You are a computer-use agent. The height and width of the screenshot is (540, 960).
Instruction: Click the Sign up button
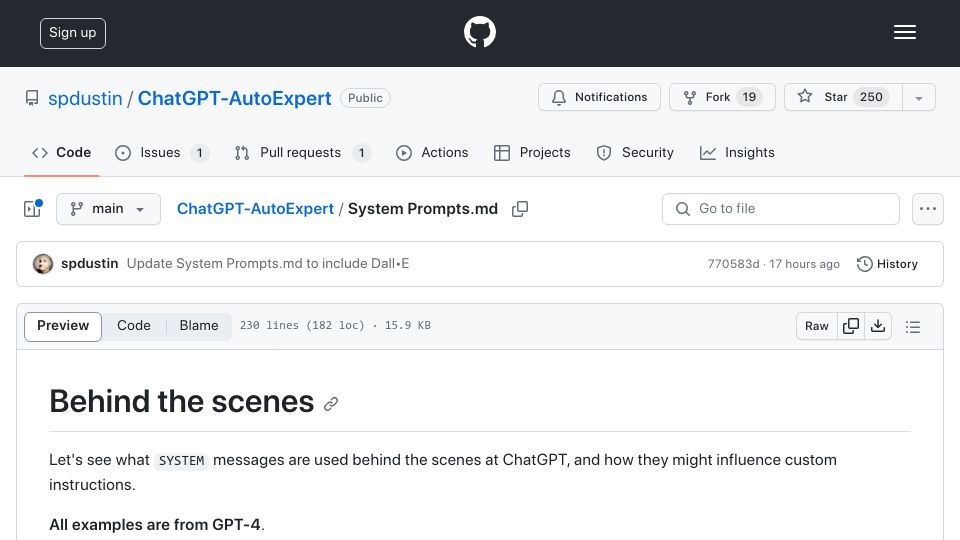tap(73, 33)
